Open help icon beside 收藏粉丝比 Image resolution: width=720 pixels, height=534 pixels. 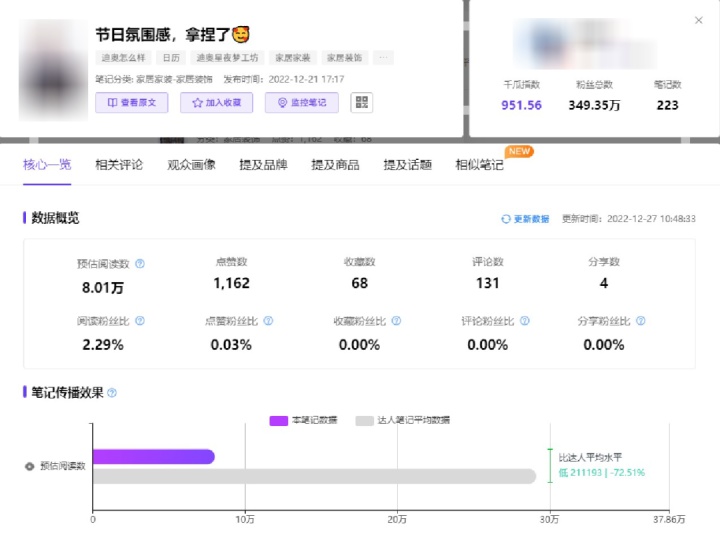[396, 320]
